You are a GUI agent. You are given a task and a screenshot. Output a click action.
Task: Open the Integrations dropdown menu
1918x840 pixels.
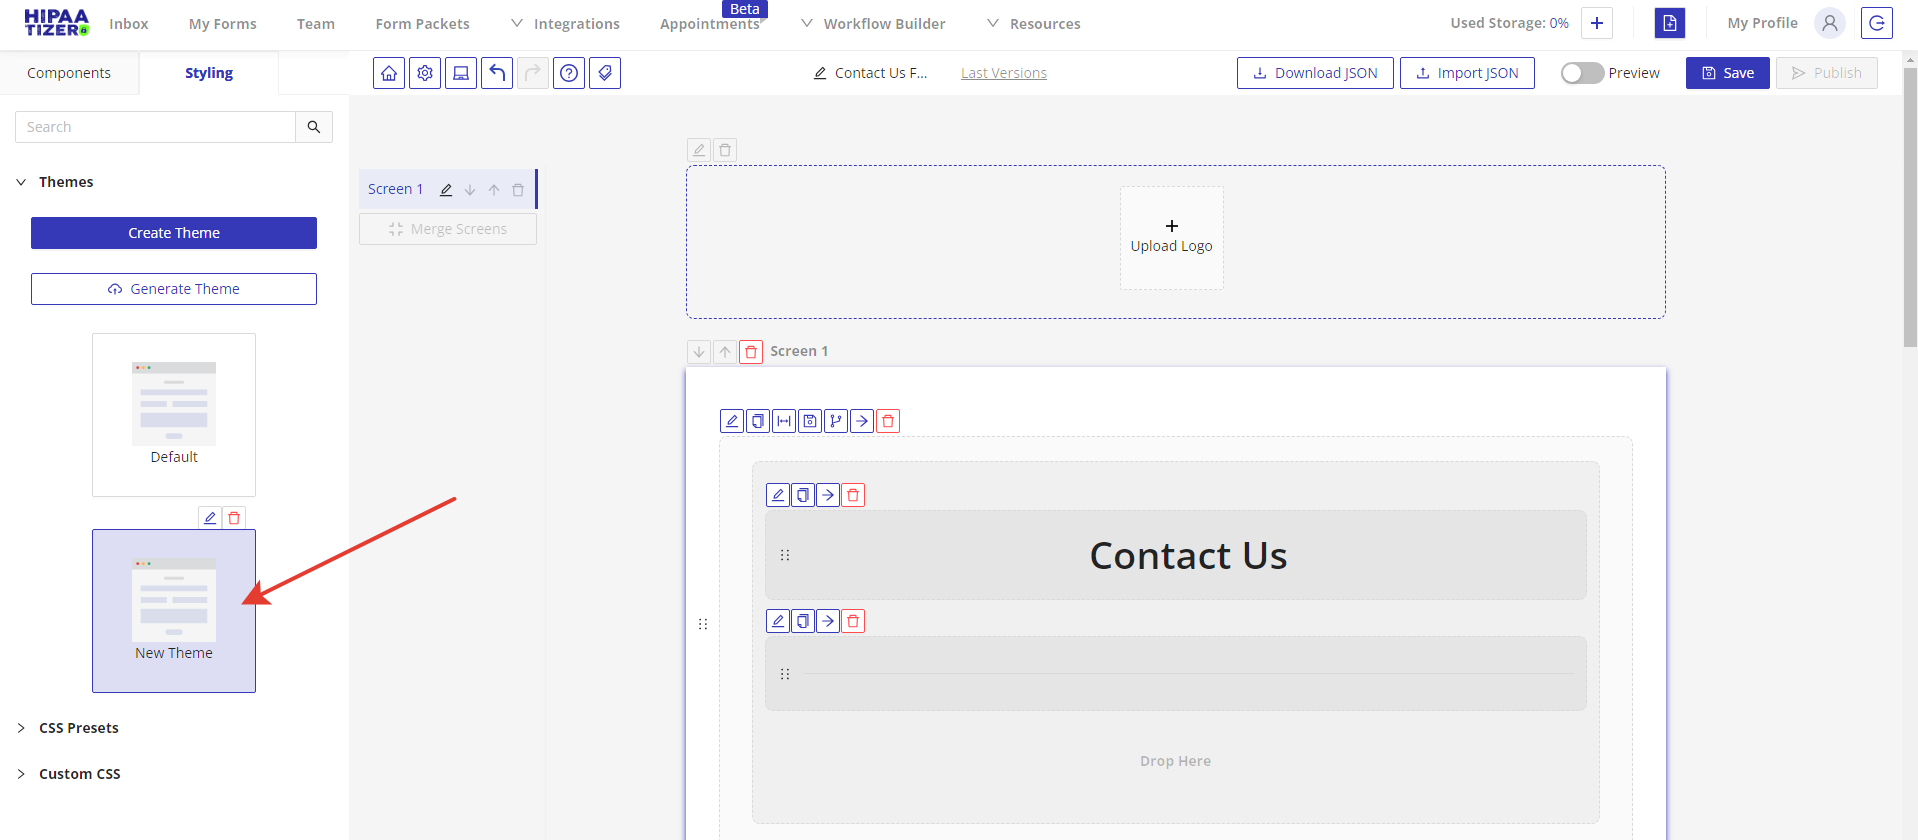pyautogui.click(x=566, y=24)
